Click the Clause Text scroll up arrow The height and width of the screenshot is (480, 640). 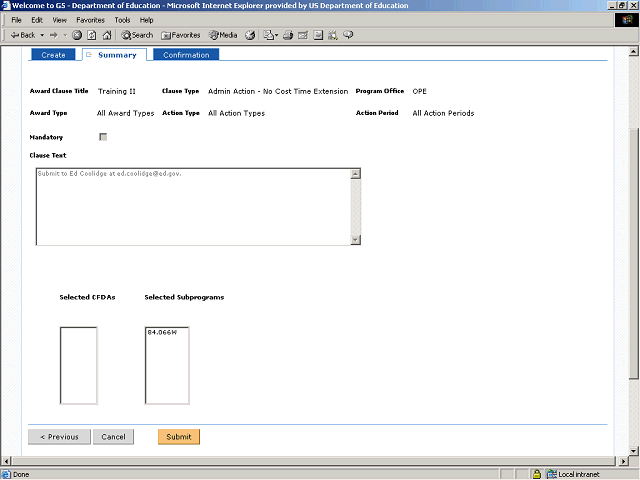click(x=356, y=174)
